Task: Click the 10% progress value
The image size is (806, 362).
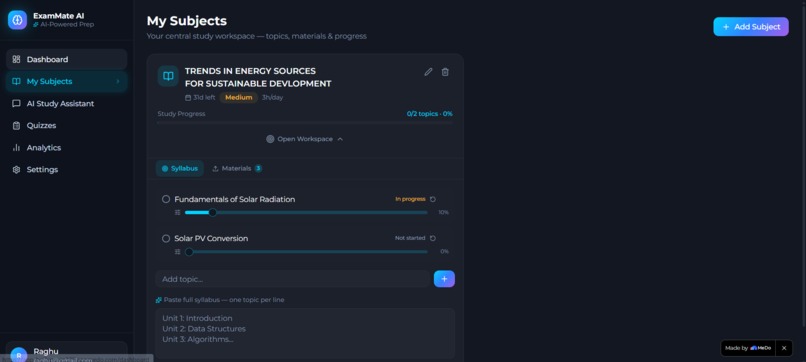Action: pos(443,212)
